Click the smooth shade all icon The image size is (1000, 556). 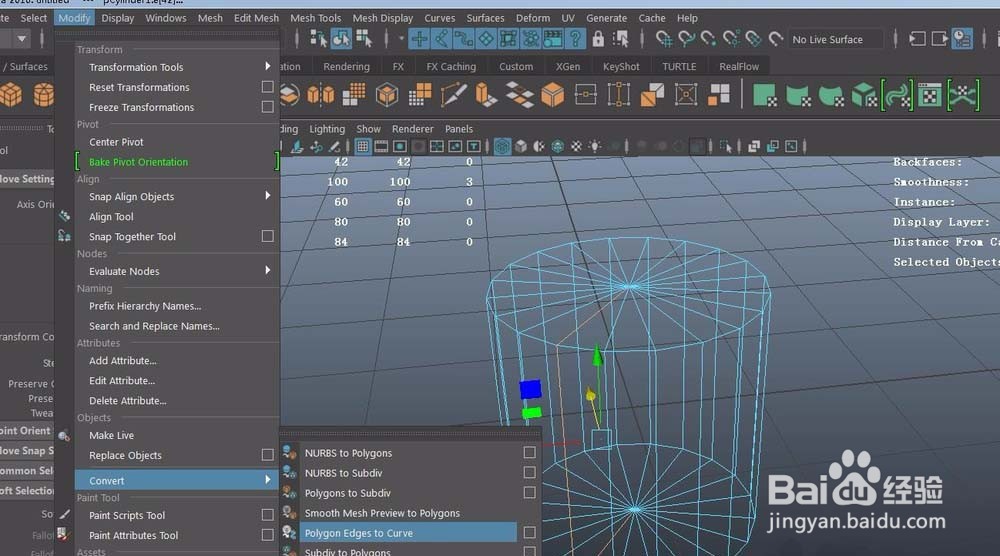click(x=520, y=147)
